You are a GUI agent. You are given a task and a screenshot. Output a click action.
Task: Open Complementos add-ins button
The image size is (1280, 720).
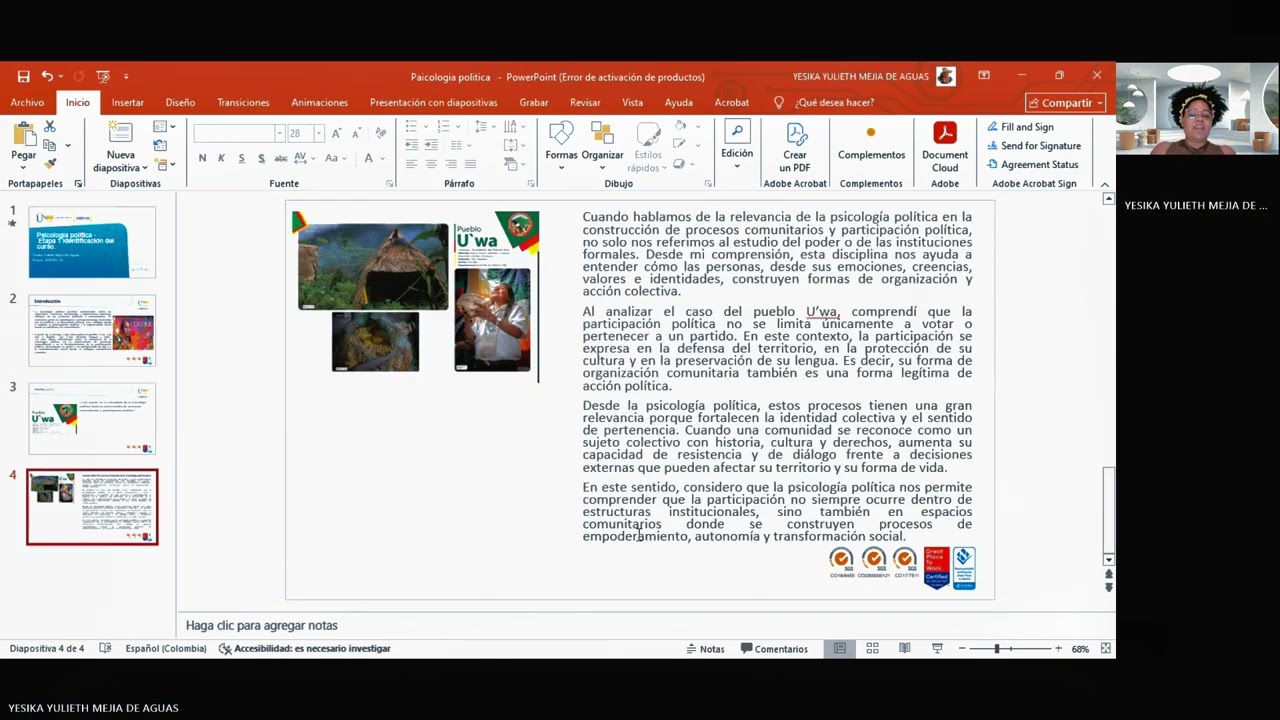click(x=871, y=132)
